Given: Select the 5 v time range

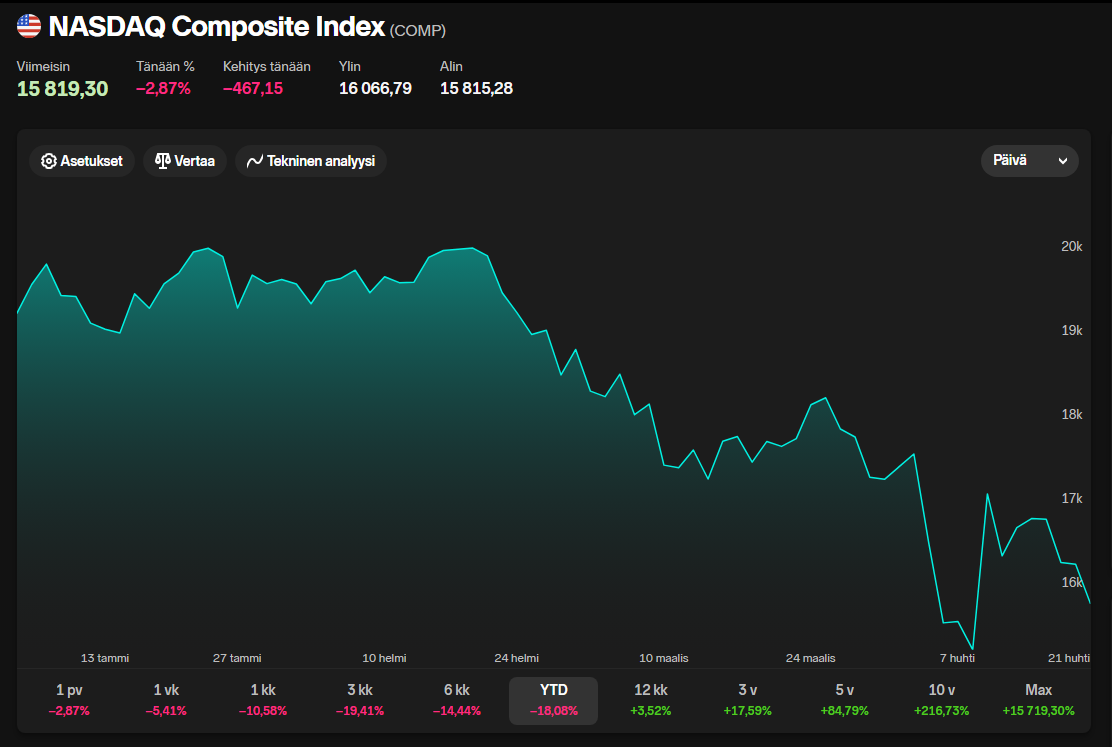Looking at the screenshot, I should pos(844,700).
